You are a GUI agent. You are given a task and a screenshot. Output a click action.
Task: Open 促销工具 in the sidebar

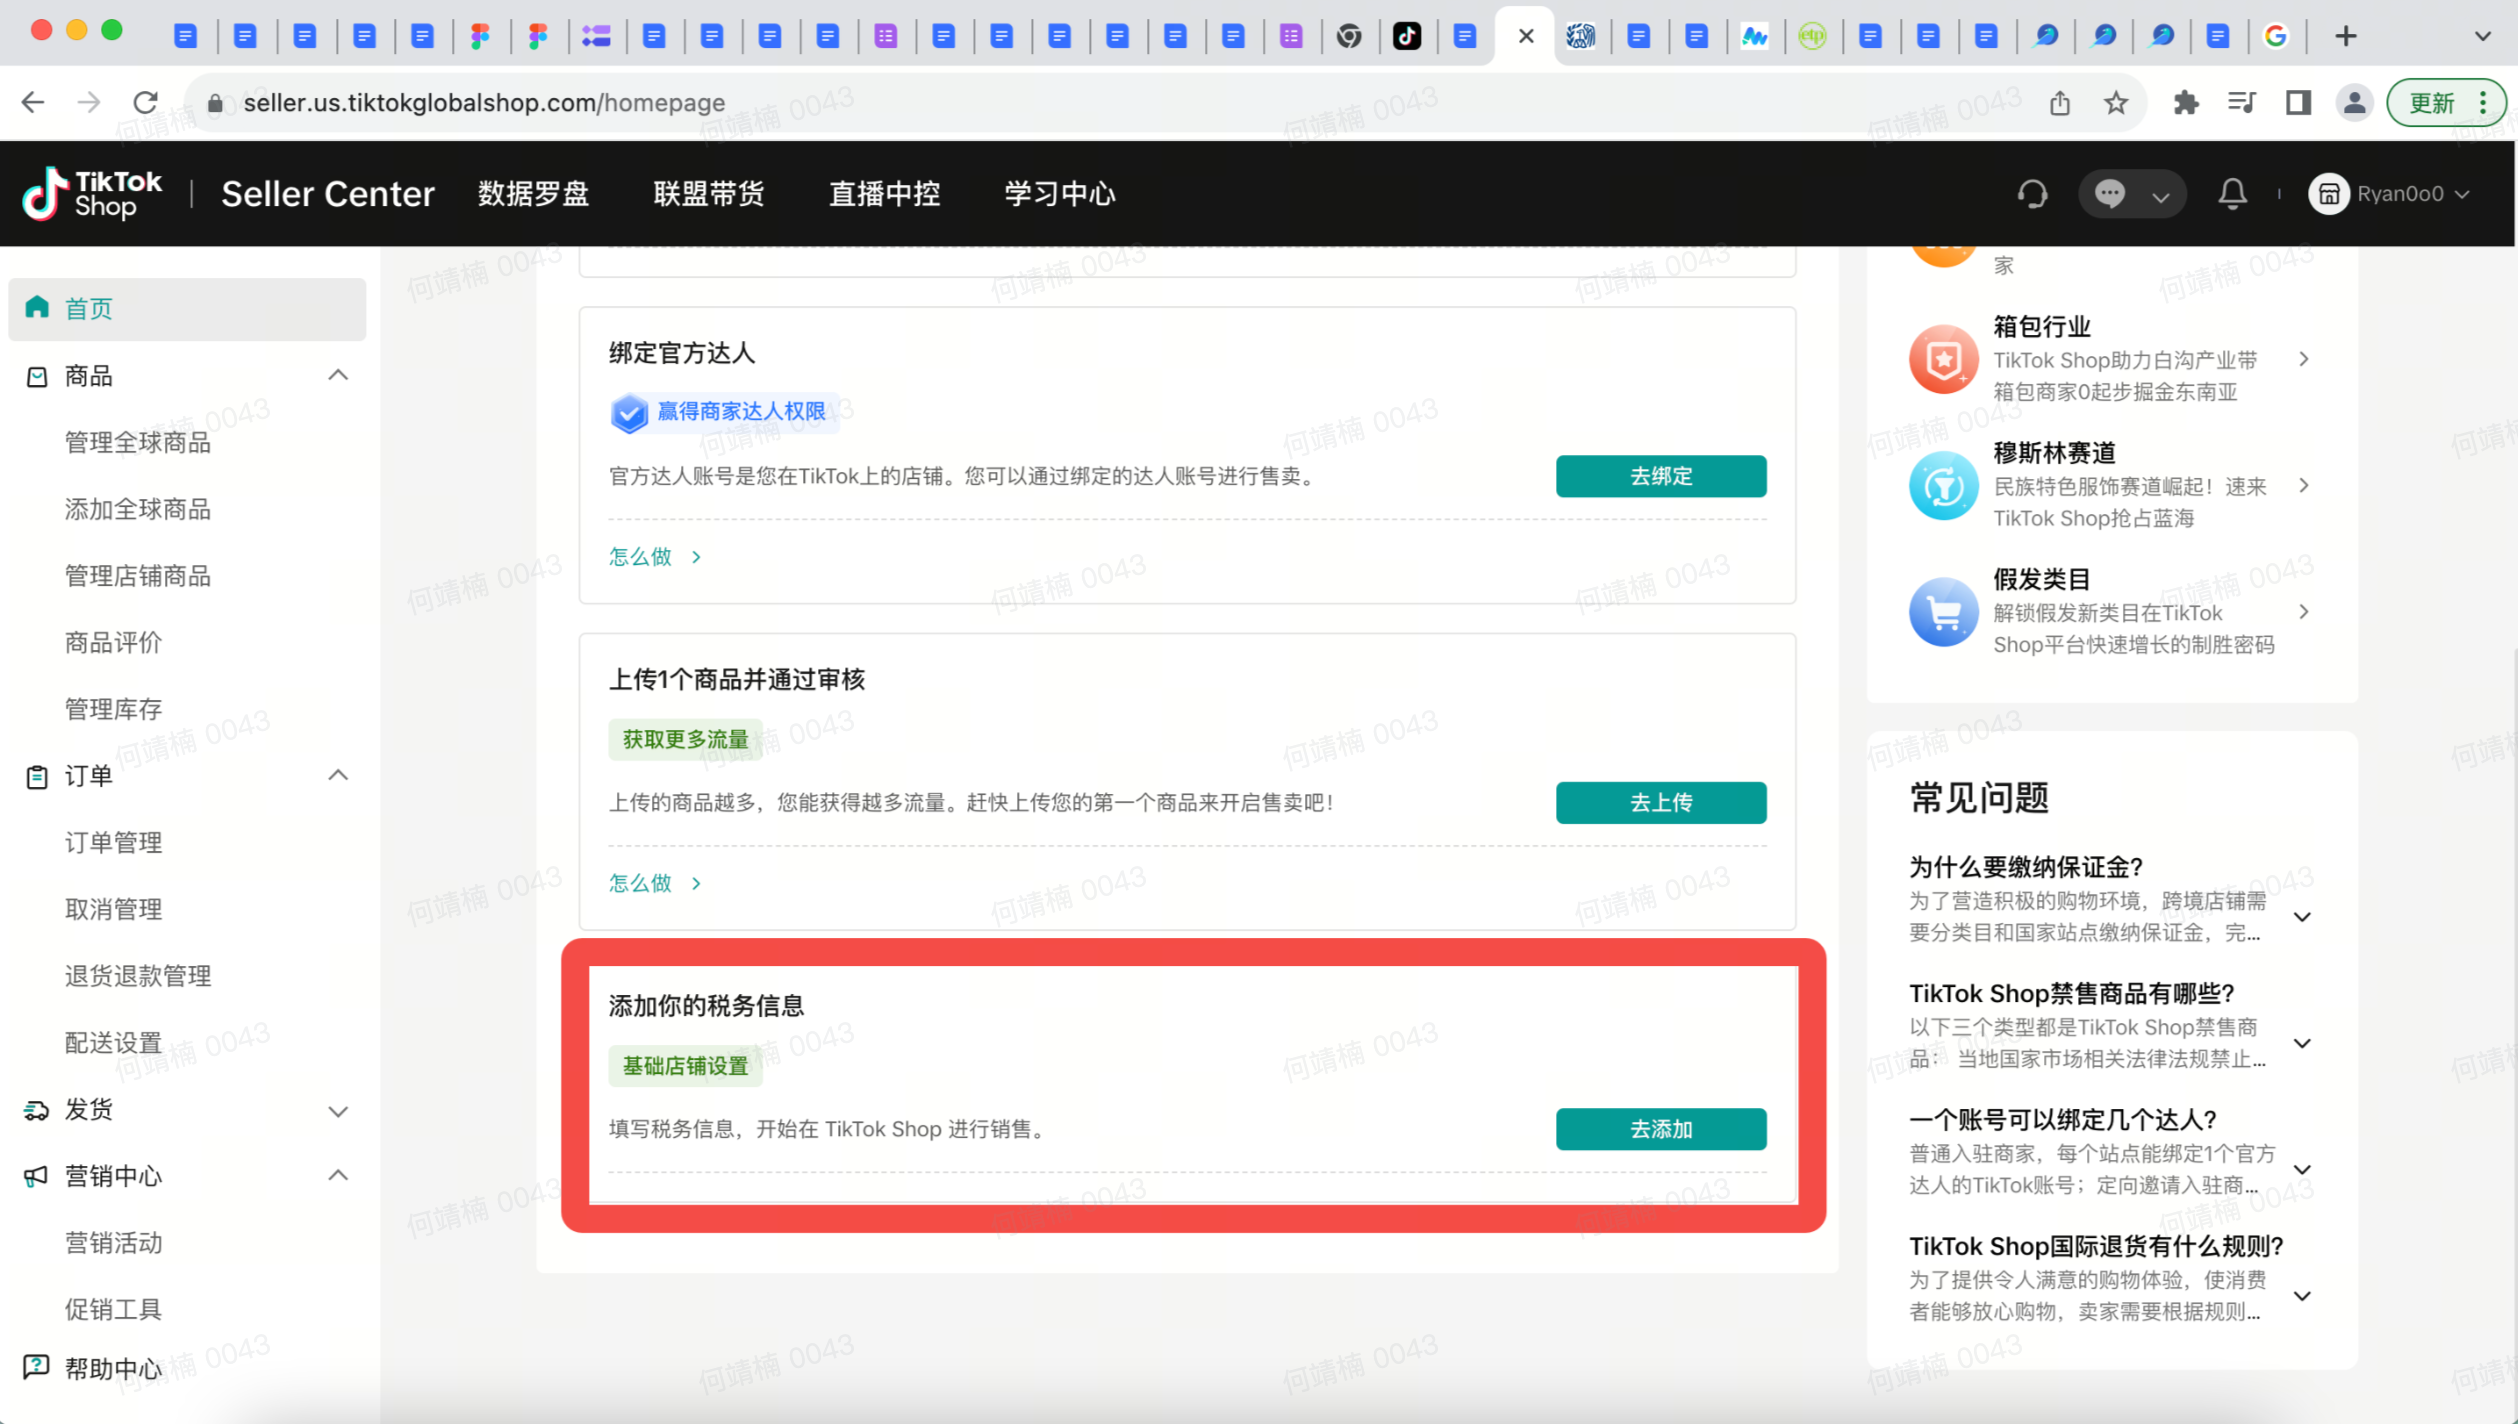click(x=113, y=1309)
